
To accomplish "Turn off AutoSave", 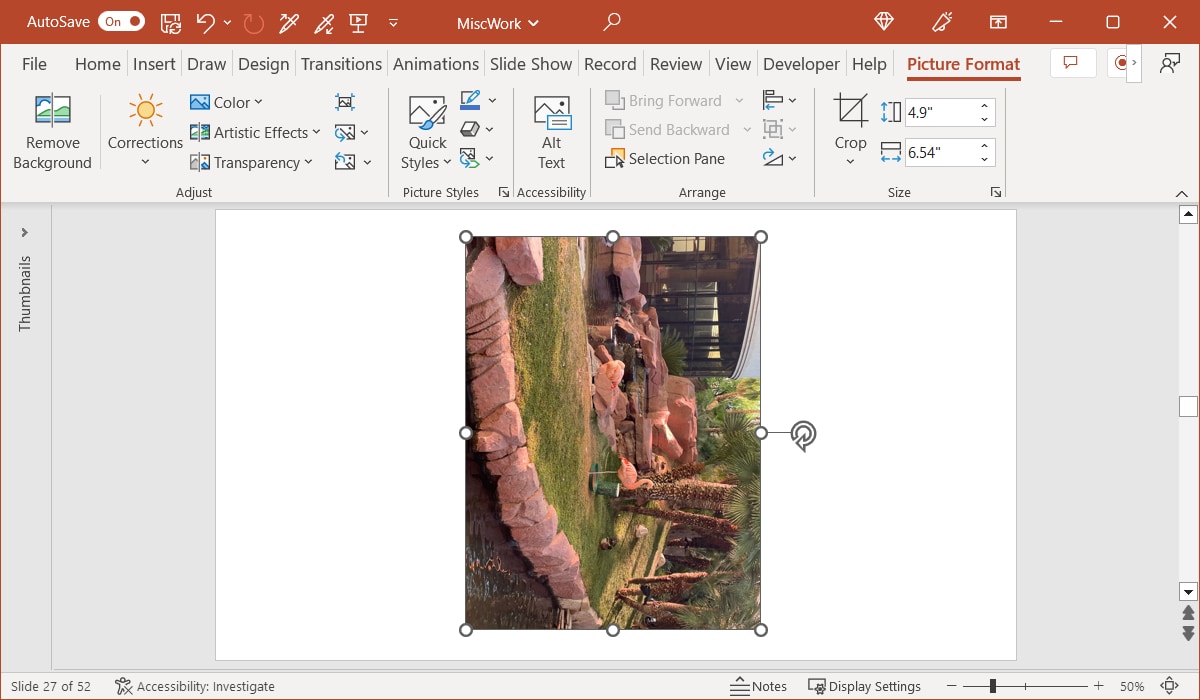I will pyautogui.click(x=120, y=20).
